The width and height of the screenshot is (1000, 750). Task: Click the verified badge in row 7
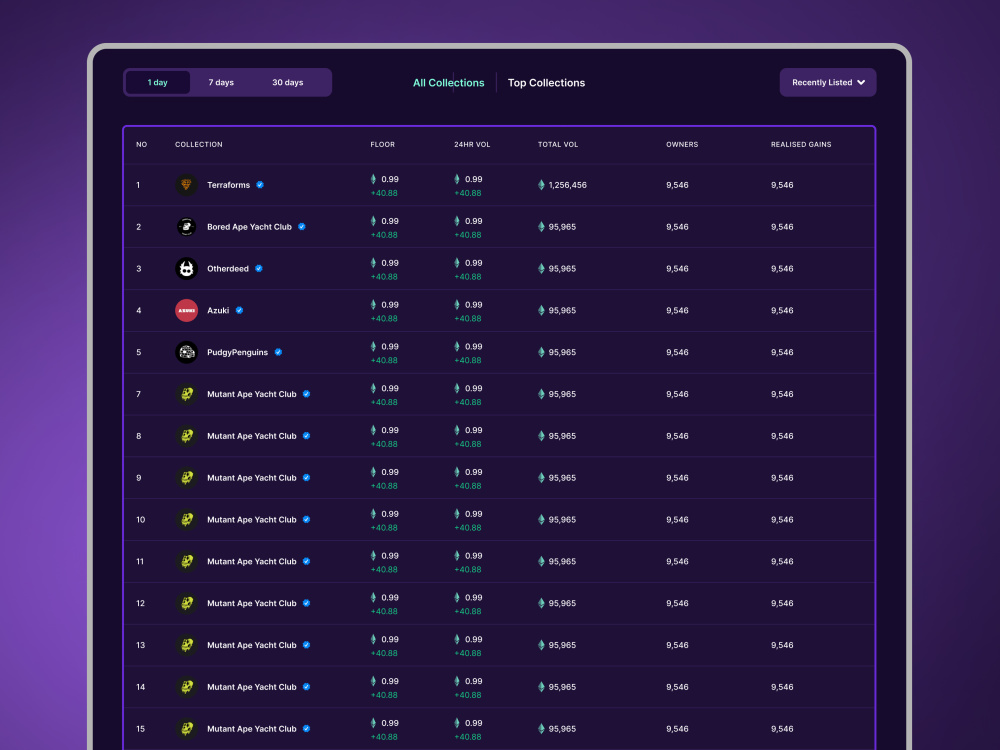click(x=306, y=394)
